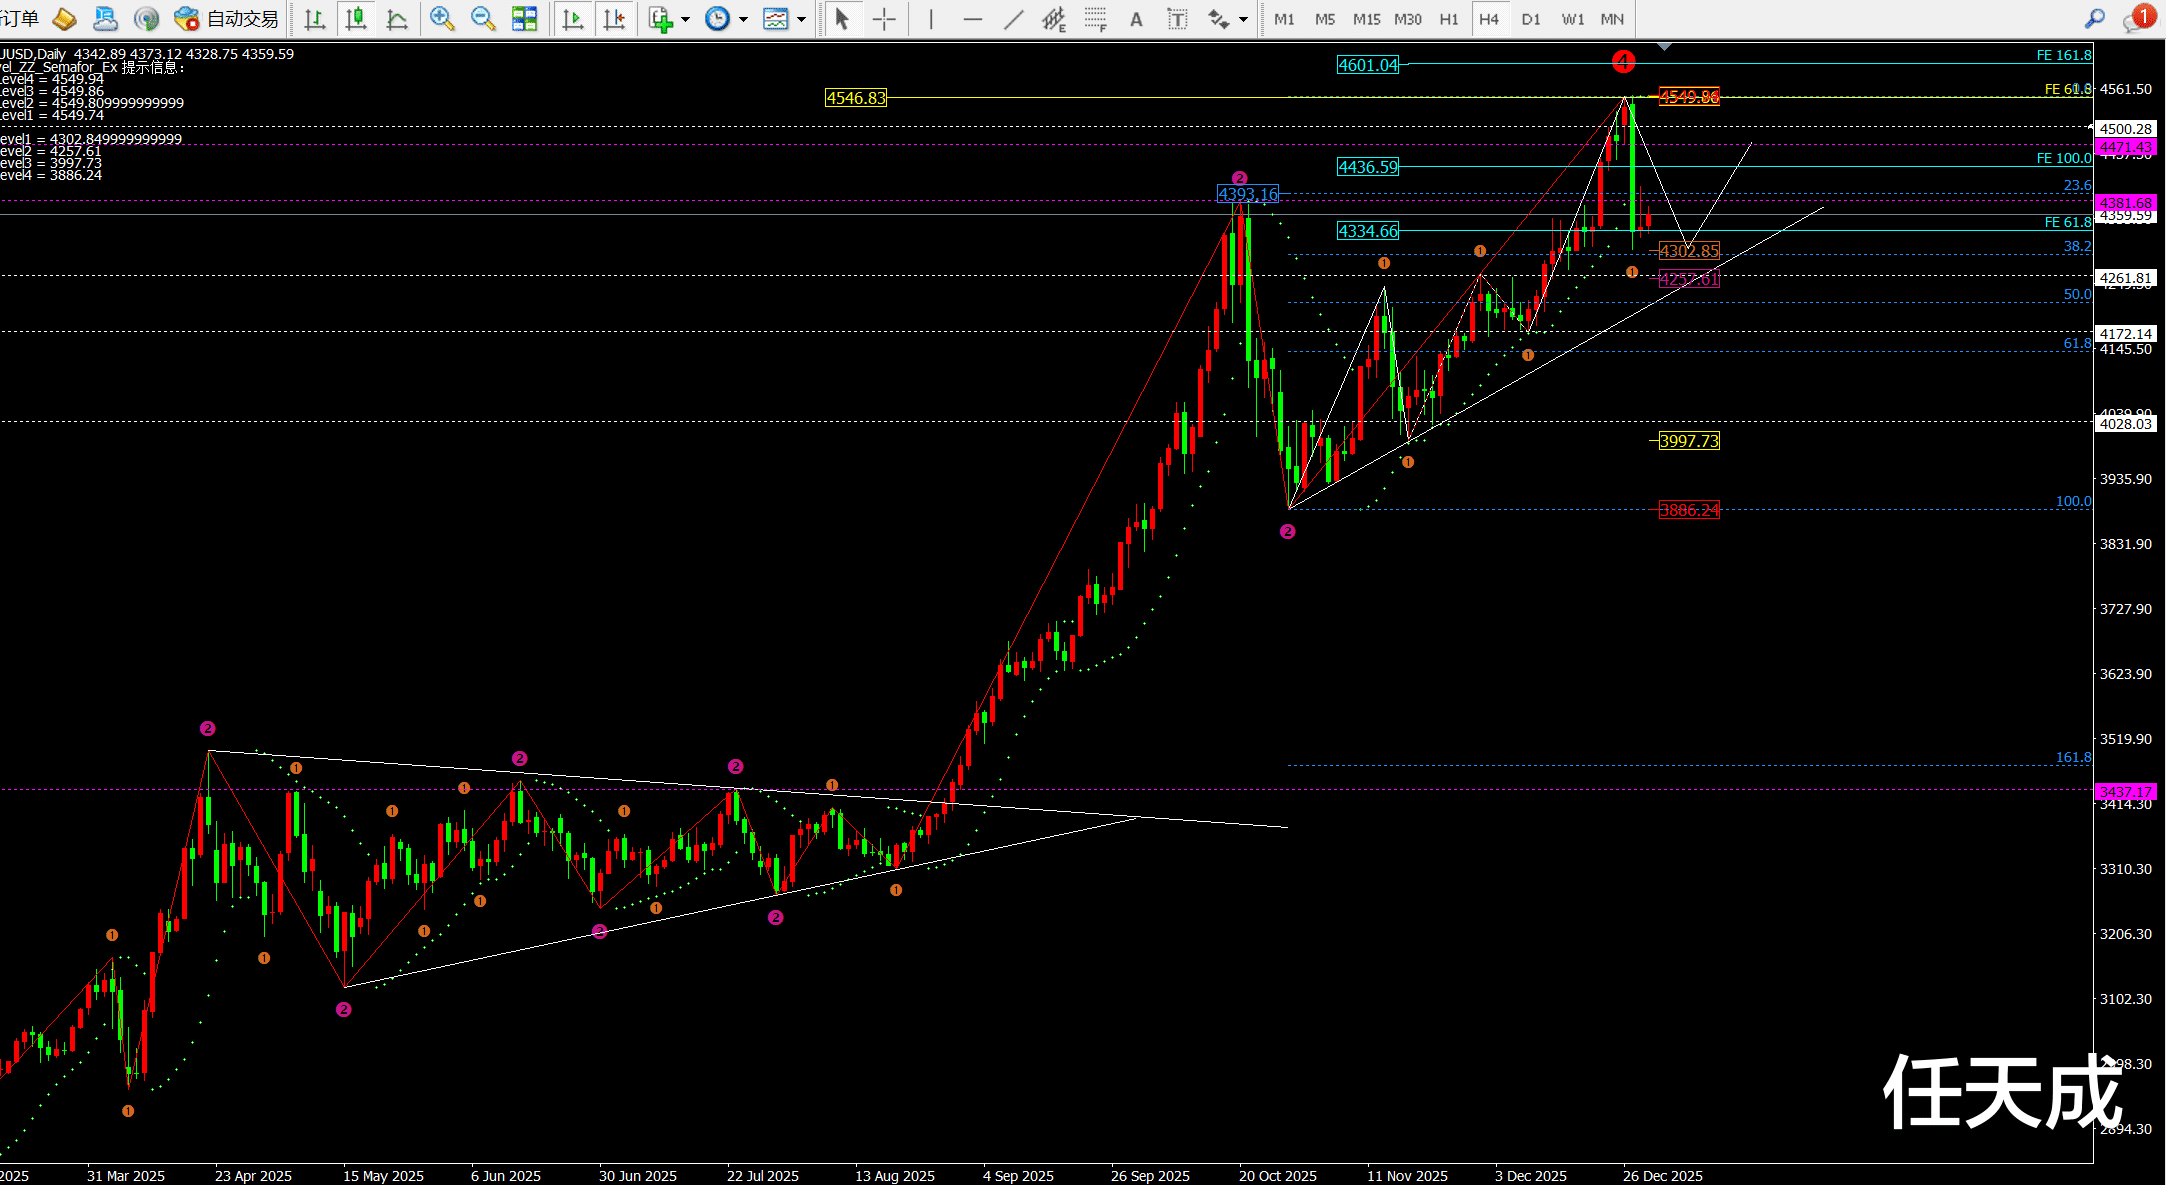Select the Fibonacci retracement tool
The image size is (2166, 1185).
pos(1096,19)
